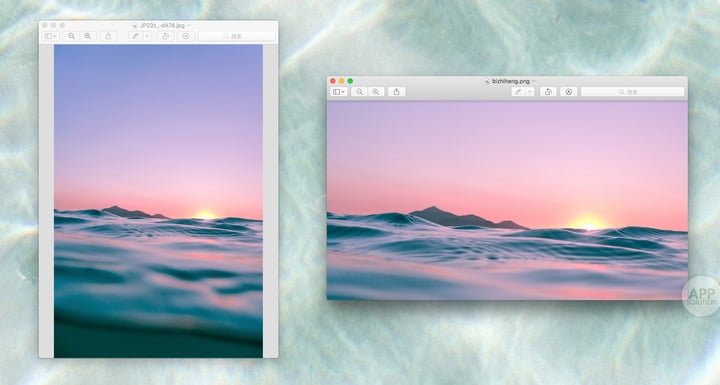Zoom in on the bizhiheng.png image
720x385 pixels.
coord(376,92)
